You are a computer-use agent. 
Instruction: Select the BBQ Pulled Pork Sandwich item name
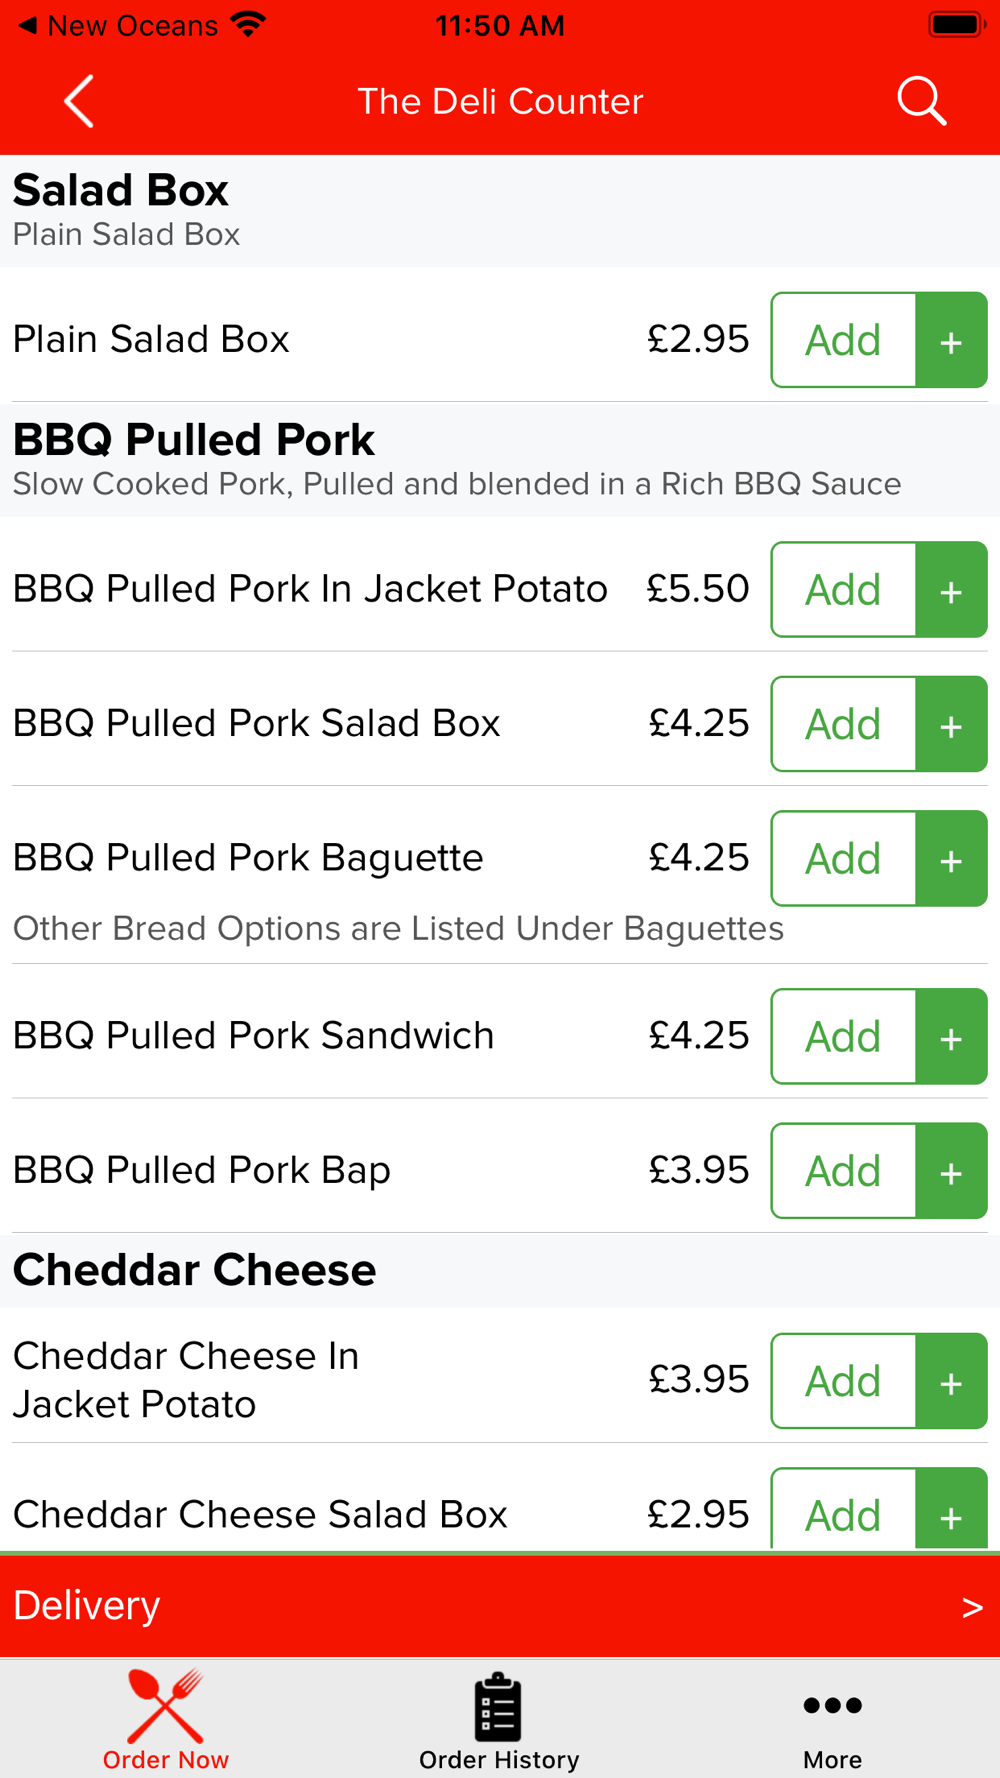[x=254, y=1036]
